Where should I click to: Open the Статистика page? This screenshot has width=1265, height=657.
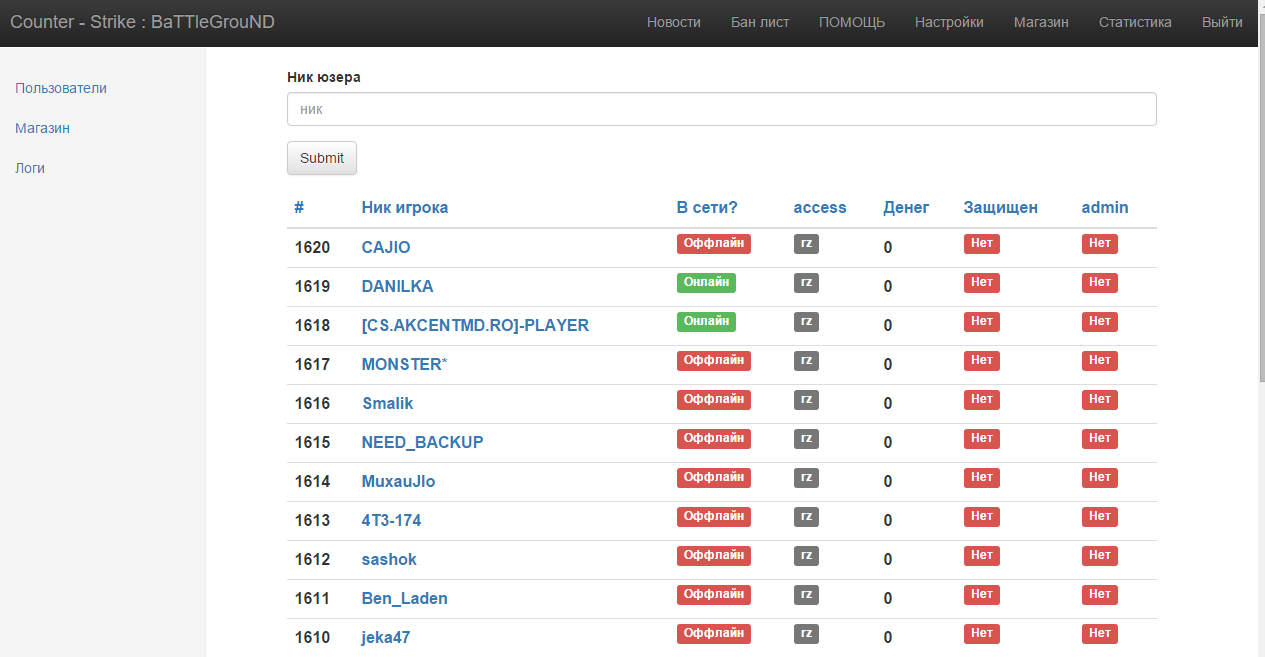pos(1135,22)
